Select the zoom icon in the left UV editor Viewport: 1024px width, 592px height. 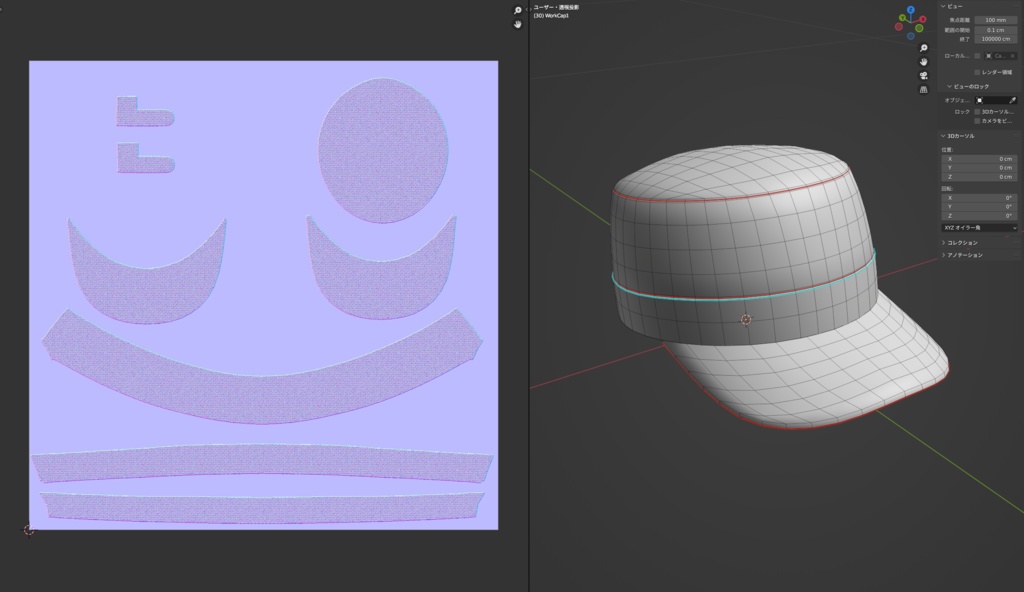pyautogui.click(x=517, y=10)
